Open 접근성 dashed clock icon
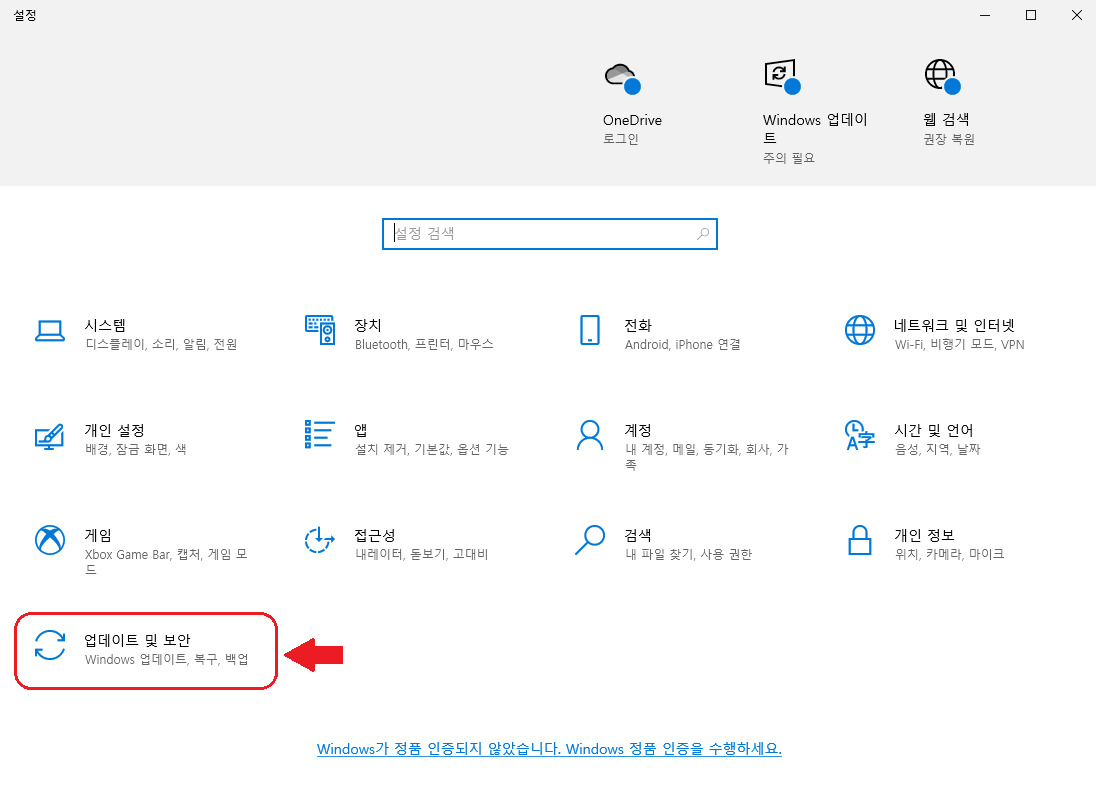 click(x=319, y=540)
